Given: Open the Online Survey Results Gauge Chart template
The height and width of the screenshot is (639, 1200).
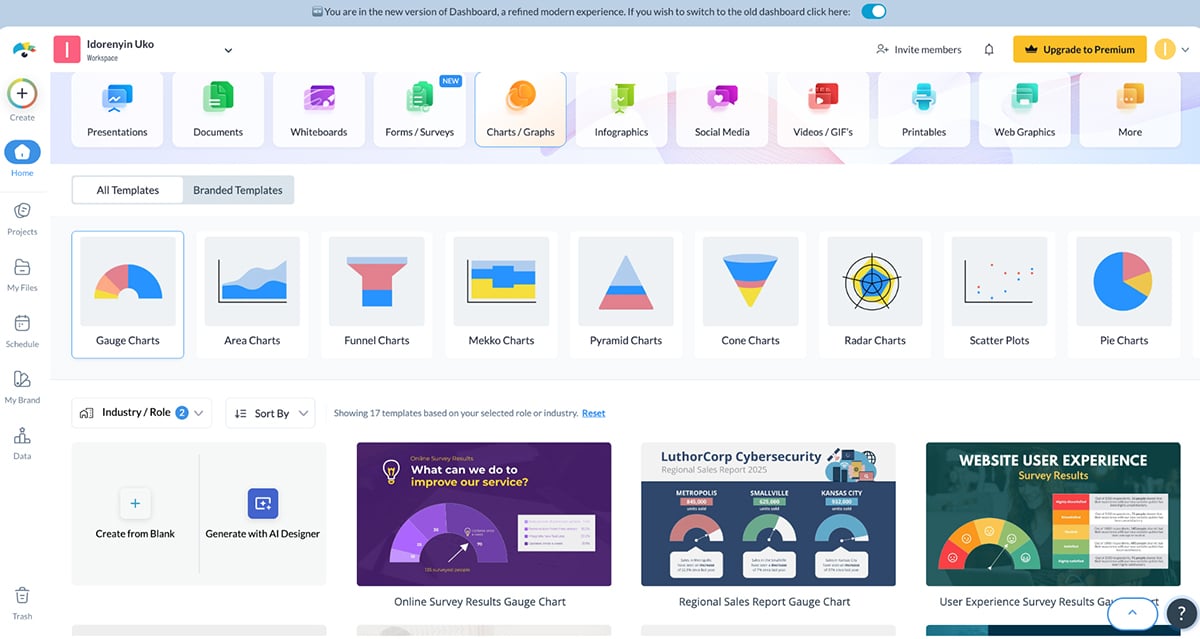Looking at the screenshot, I should (484, 513).
